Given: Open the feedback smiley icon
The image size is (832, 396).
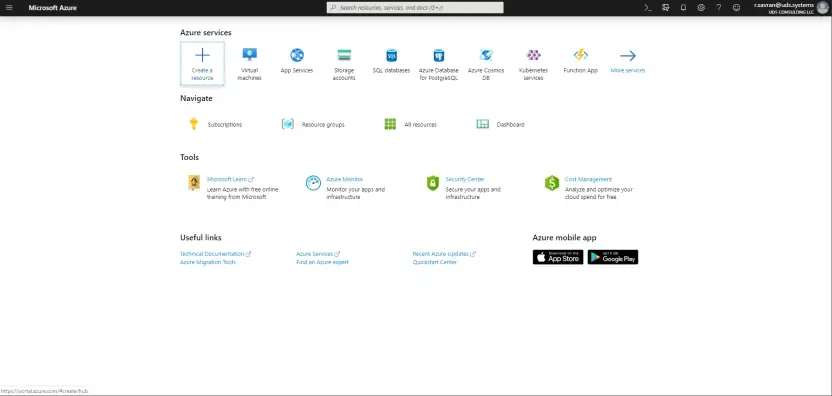Looking at the screenshot, I should (x=736, y=8).
